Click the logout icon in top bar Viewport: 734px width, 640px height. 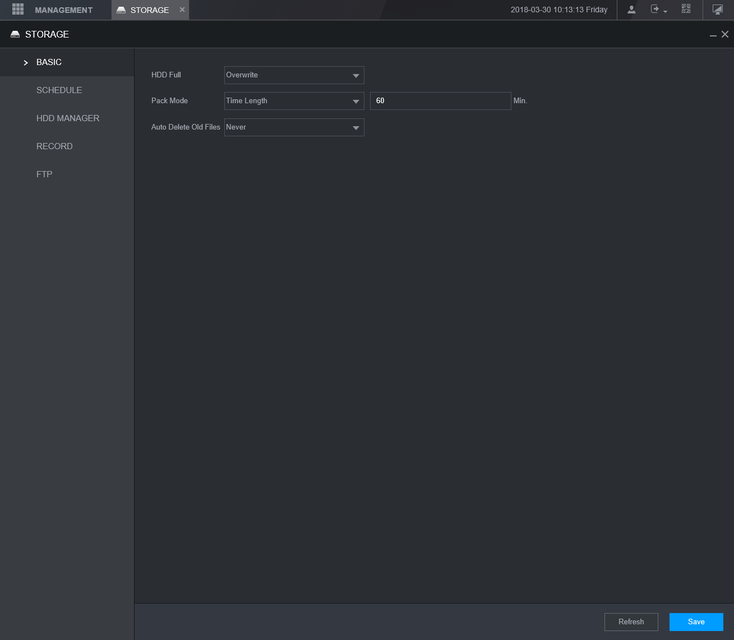click(x=657, y=10)
